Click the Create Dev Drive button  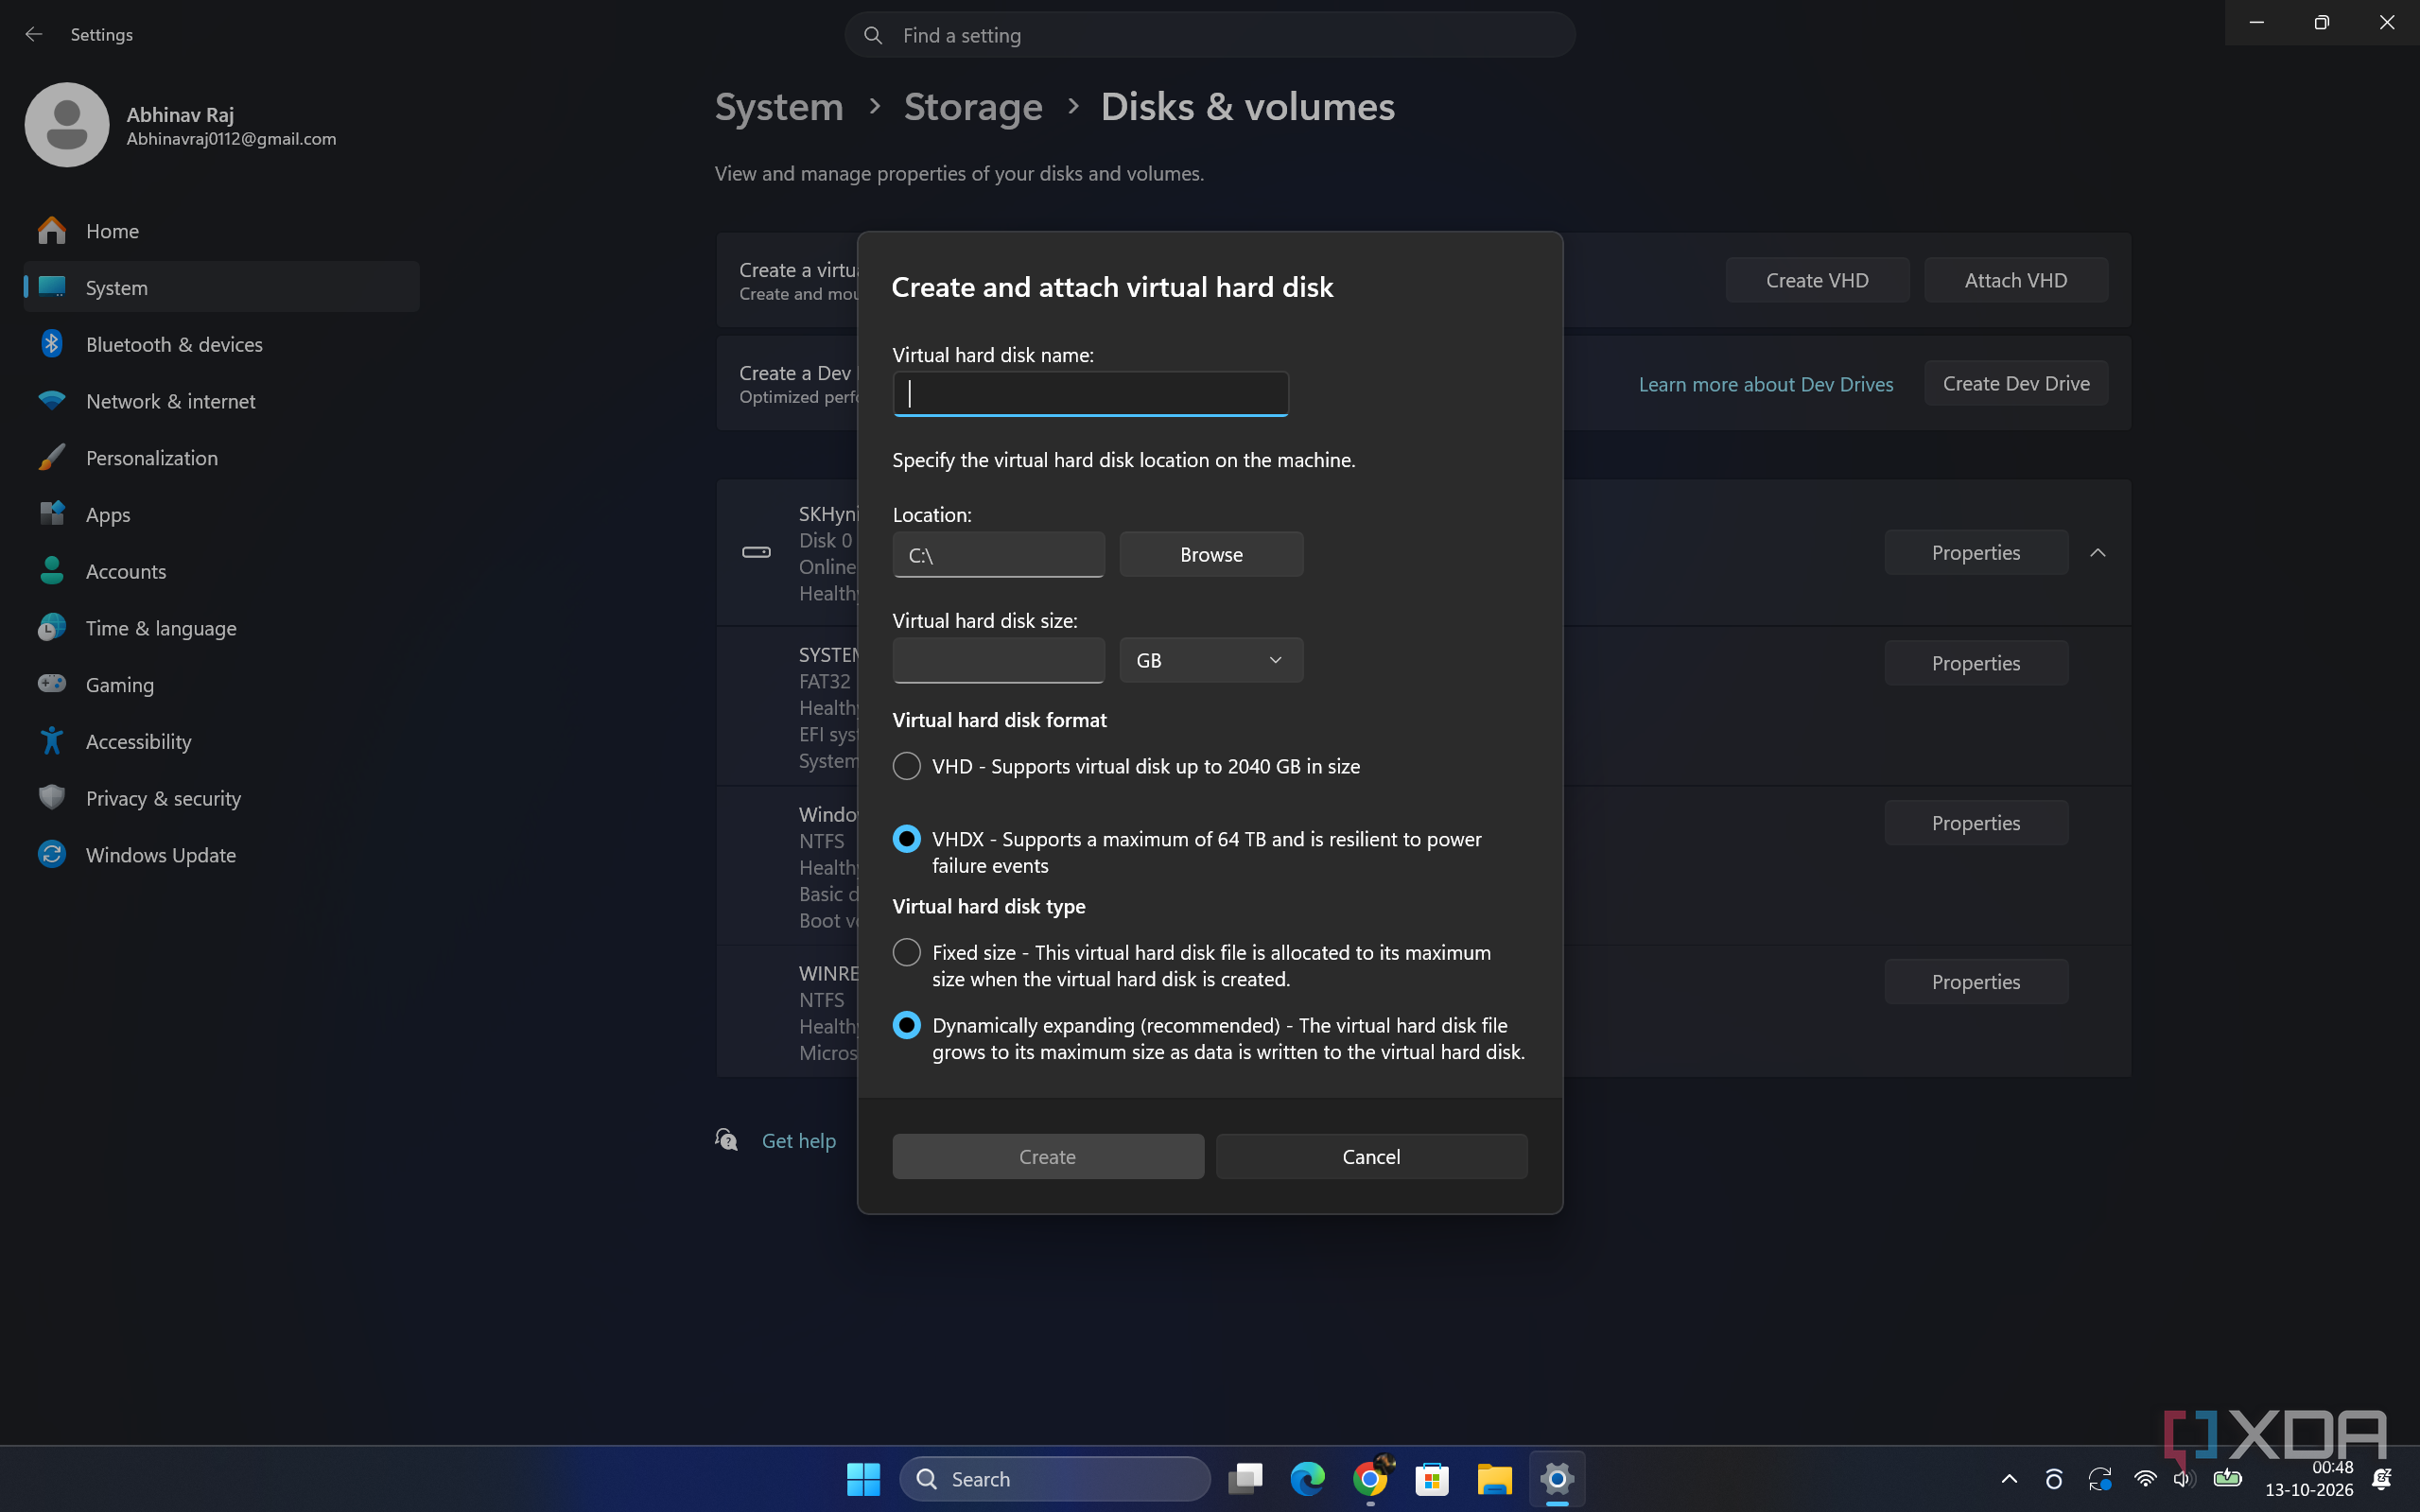2016,383
